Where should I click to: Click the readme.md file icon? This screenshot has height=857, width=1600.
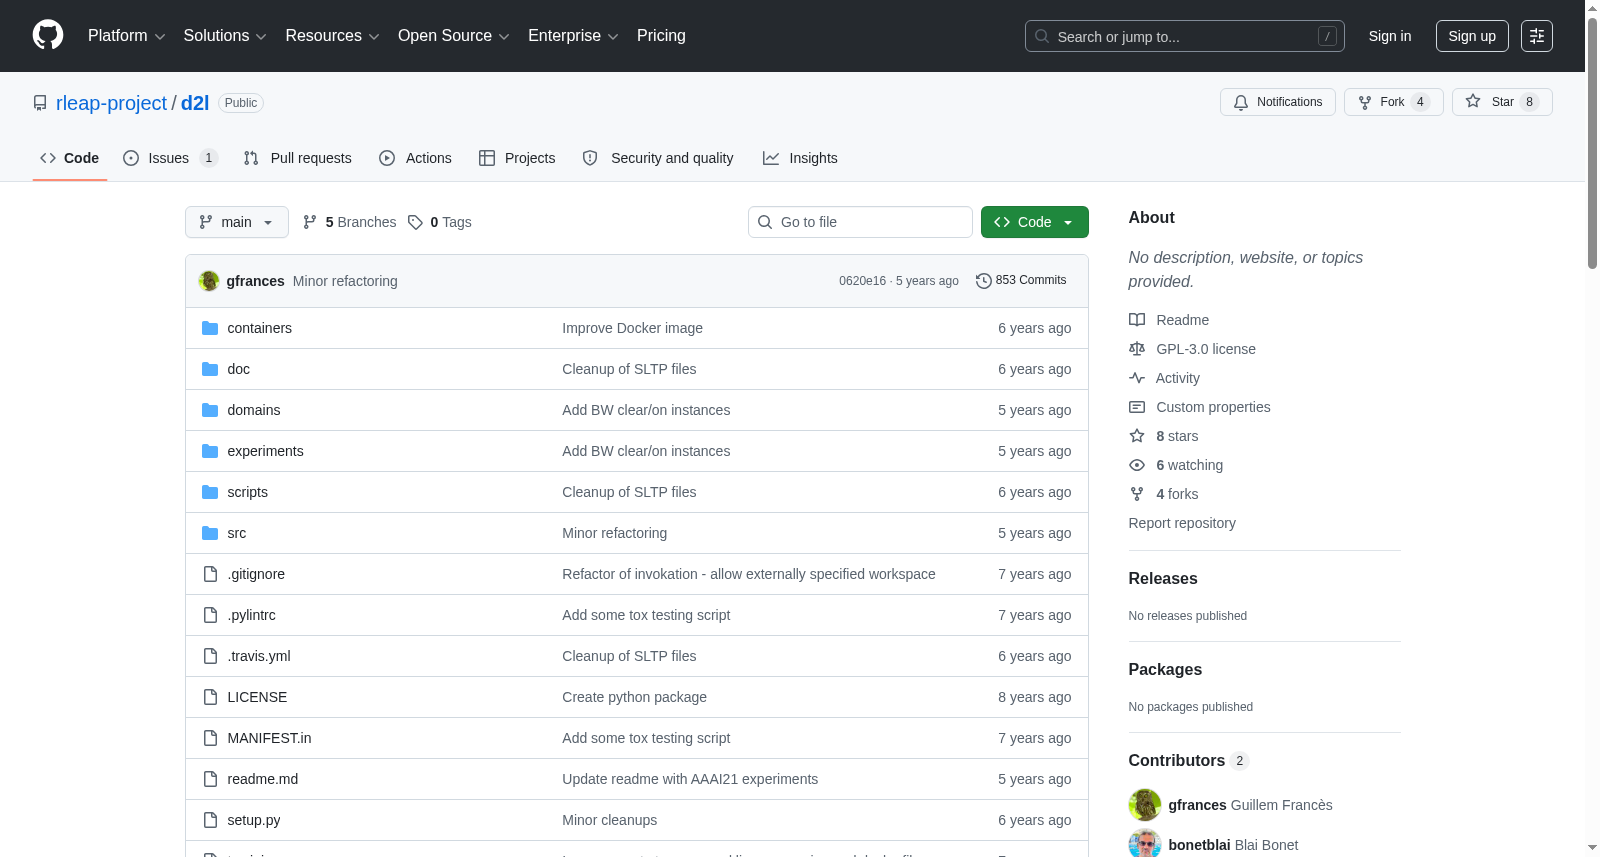(x=210, y=779)
